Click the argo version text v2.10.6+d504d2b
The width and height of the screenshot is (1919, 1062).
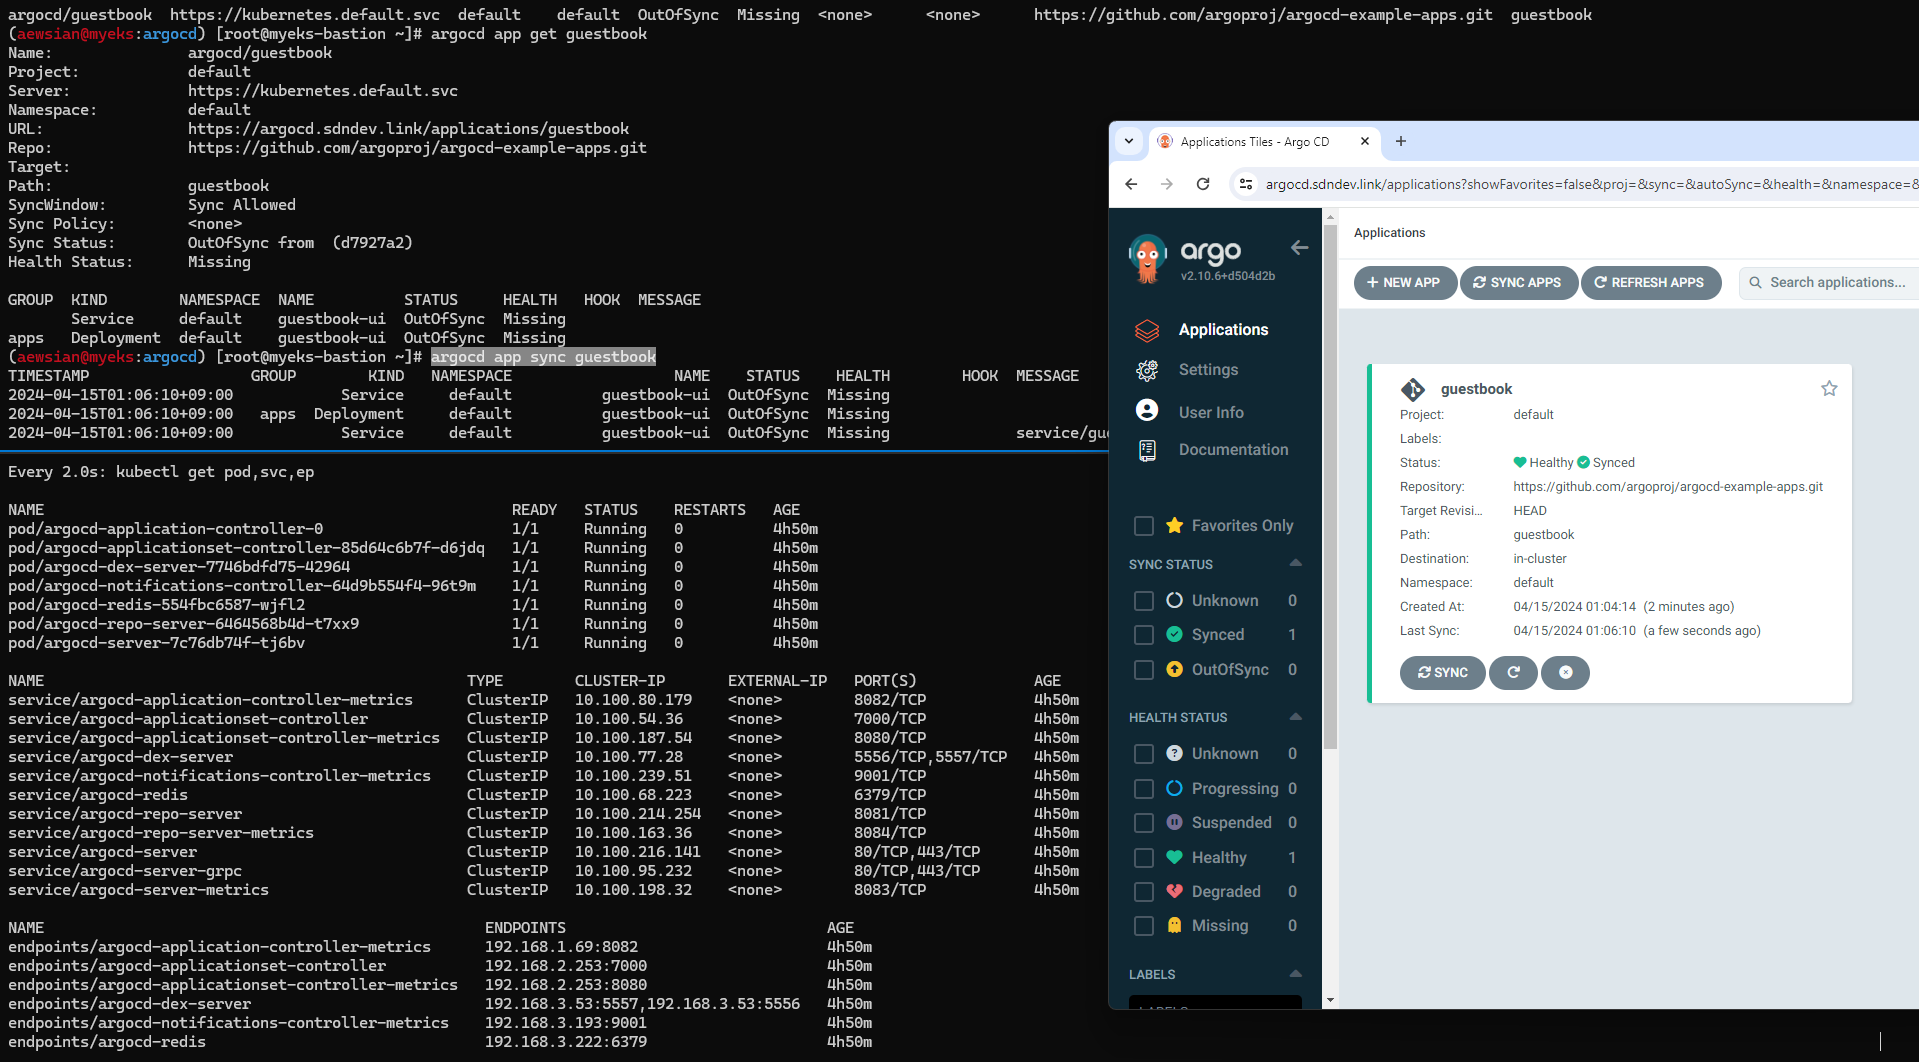[1227, 276]
